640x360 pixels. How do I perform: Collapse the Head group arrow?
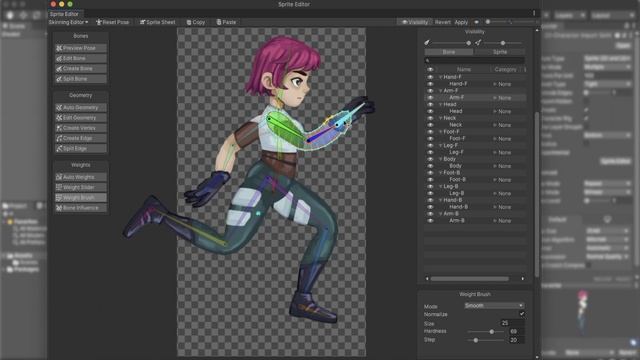(x=441, y=104)
